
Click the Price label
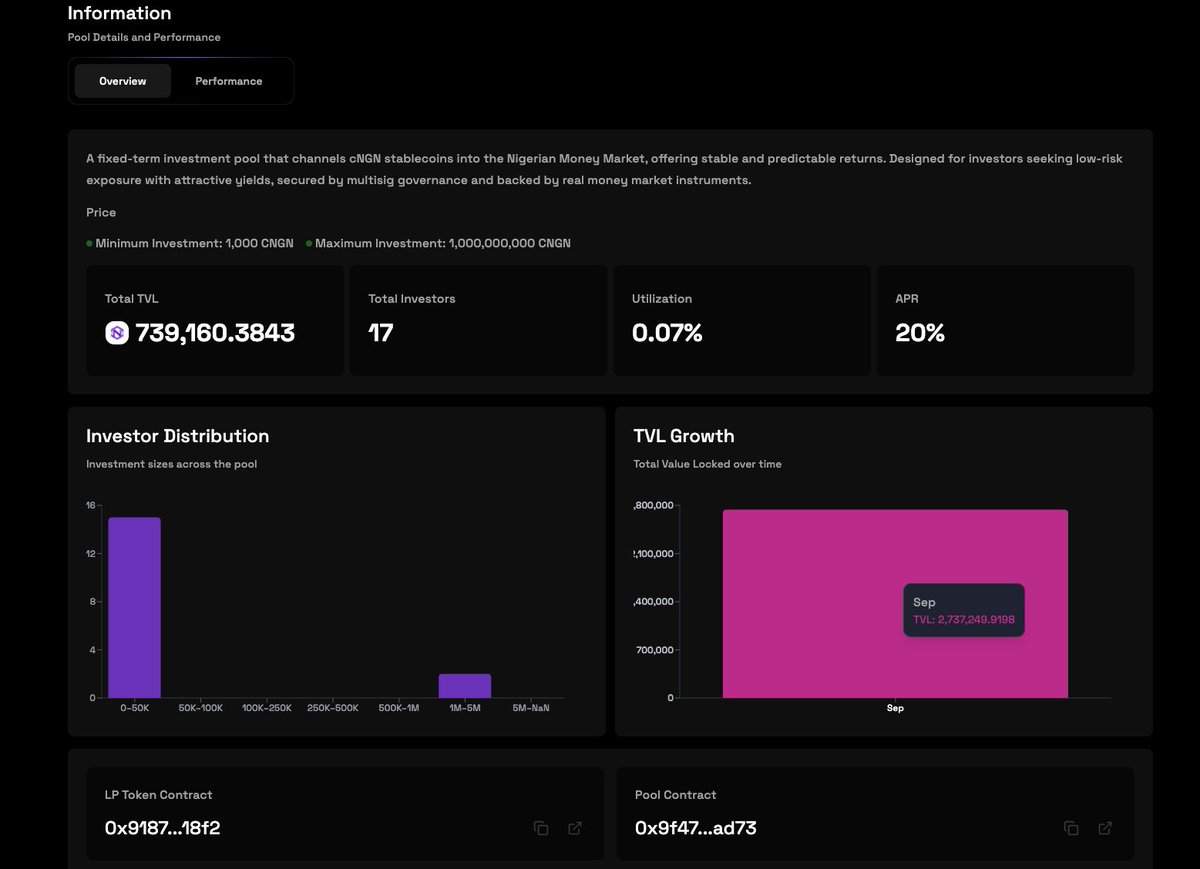[x=101, y=212]
